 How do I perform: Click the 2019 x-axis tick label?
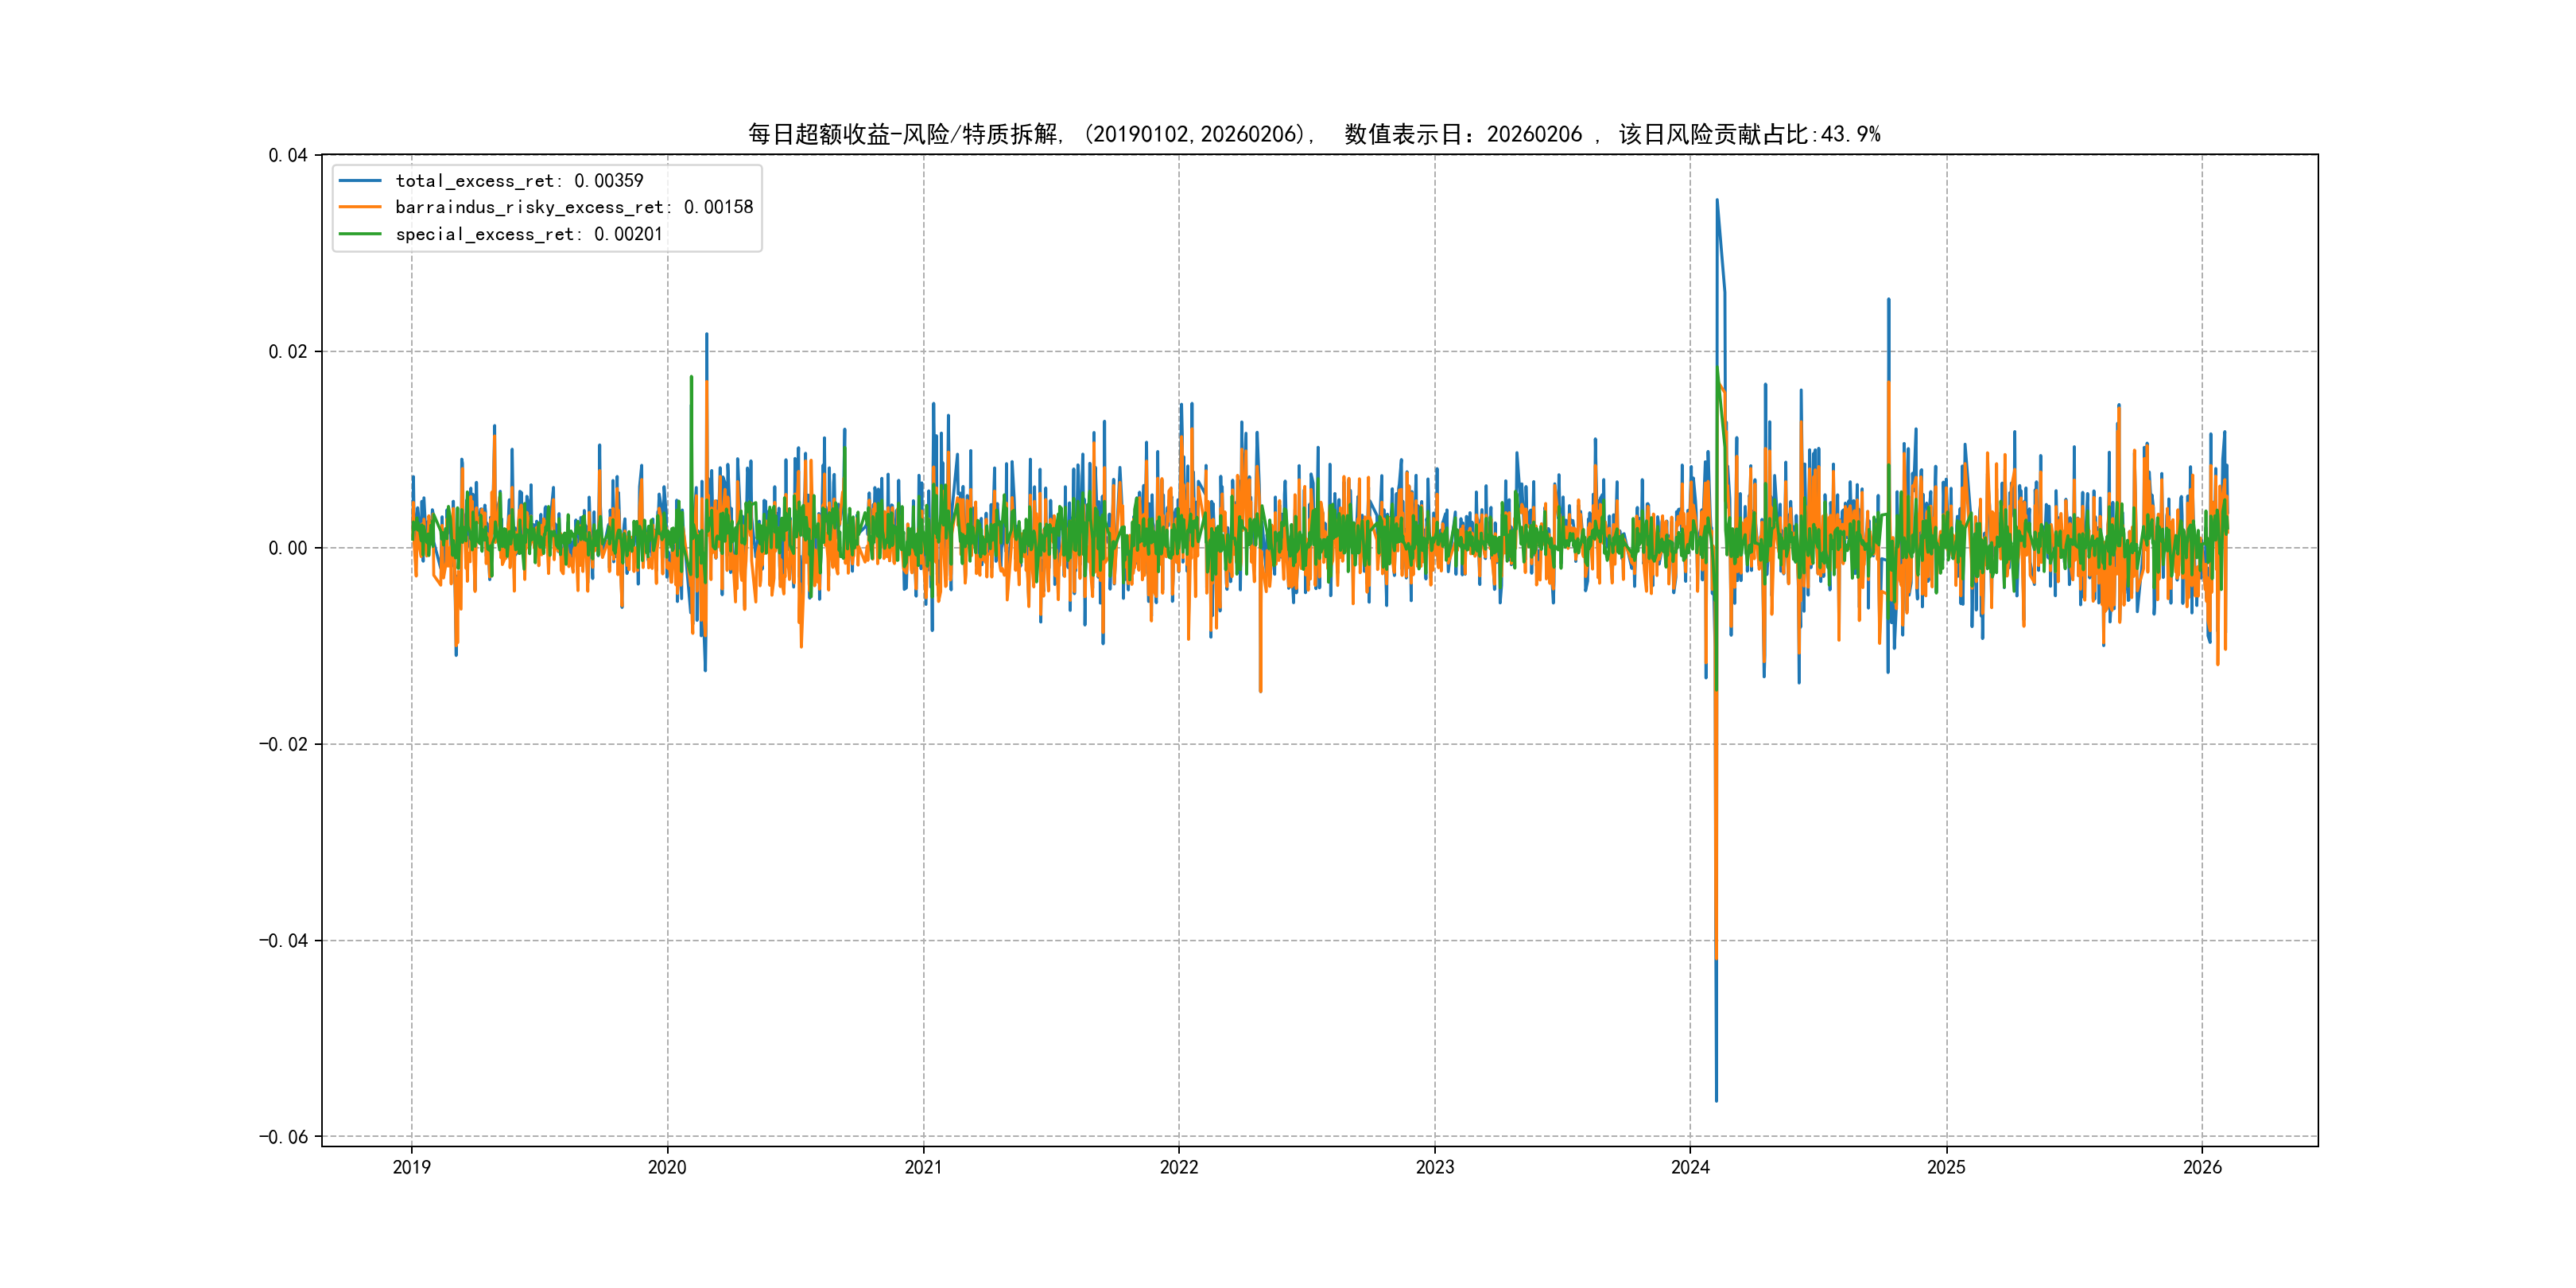[x=411, y=1167]
